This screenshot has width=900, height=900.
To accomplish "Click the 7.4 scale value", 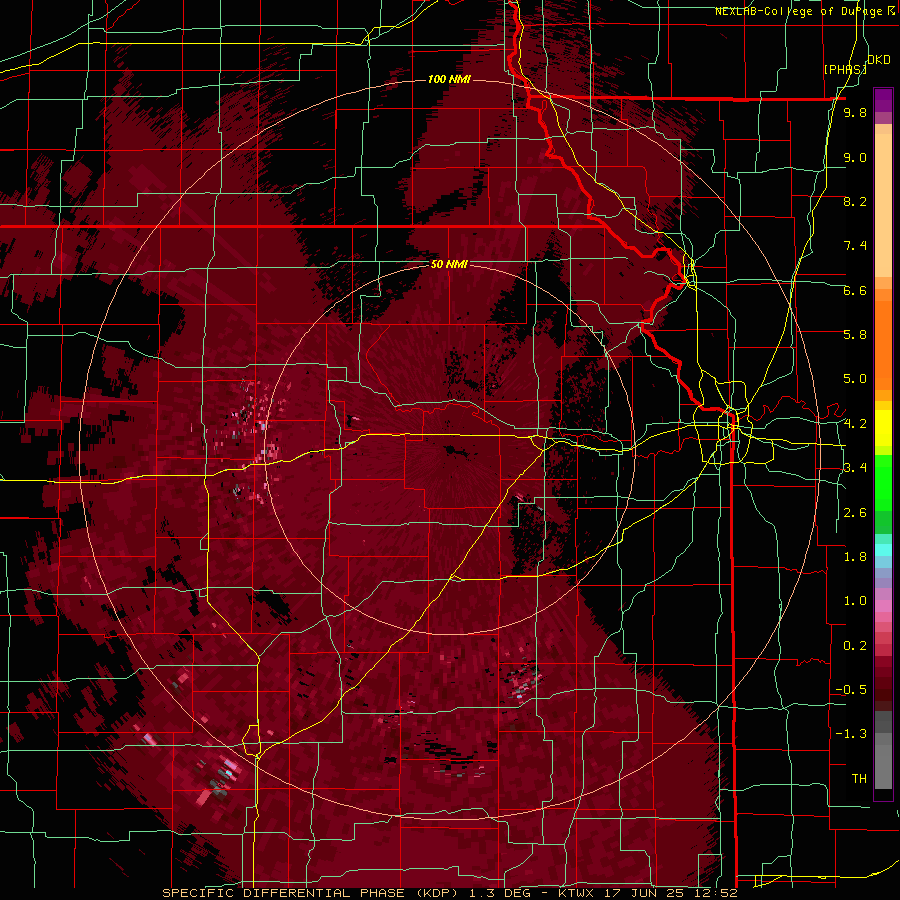I will 855,246.
